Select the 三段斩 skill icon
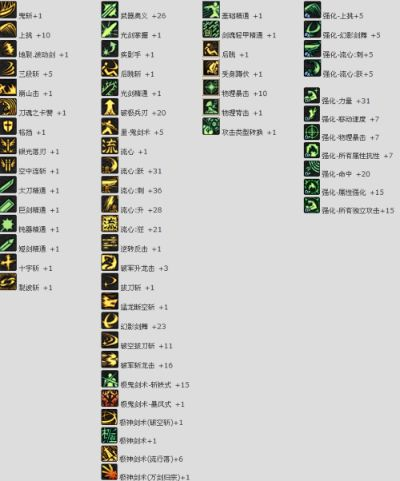This screenshot has width=400, height=481. tap(8, 68)
